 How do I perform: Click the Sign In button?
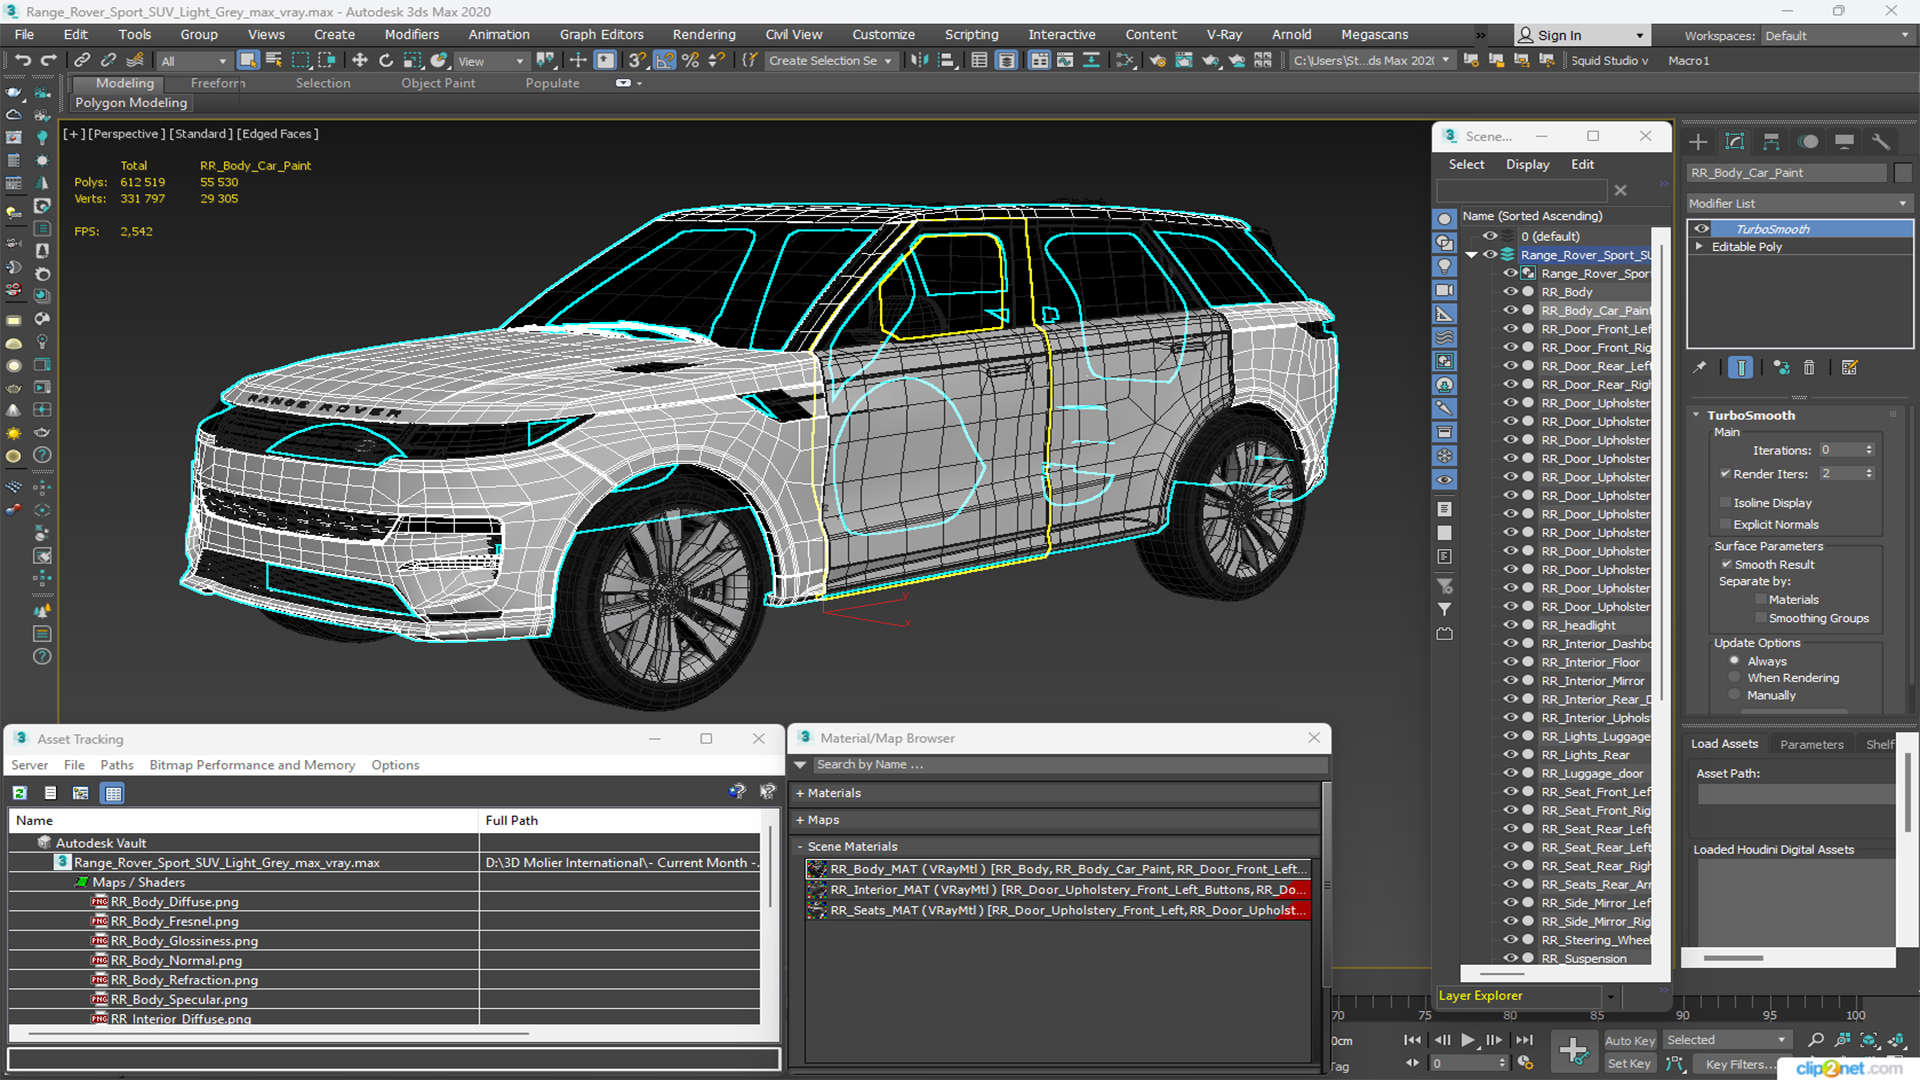pyautogui.click(x=1581, y=35)
